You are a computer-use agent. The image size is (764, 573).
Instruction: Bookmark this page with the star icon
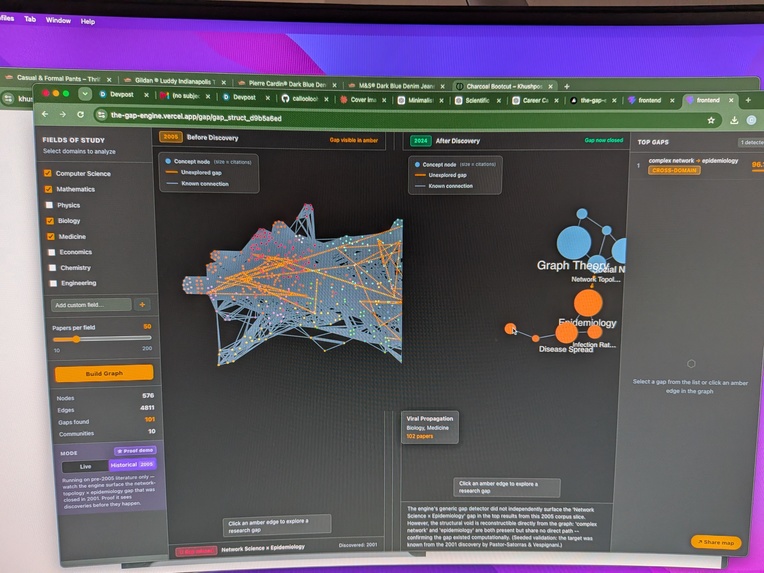coord(711,120)
